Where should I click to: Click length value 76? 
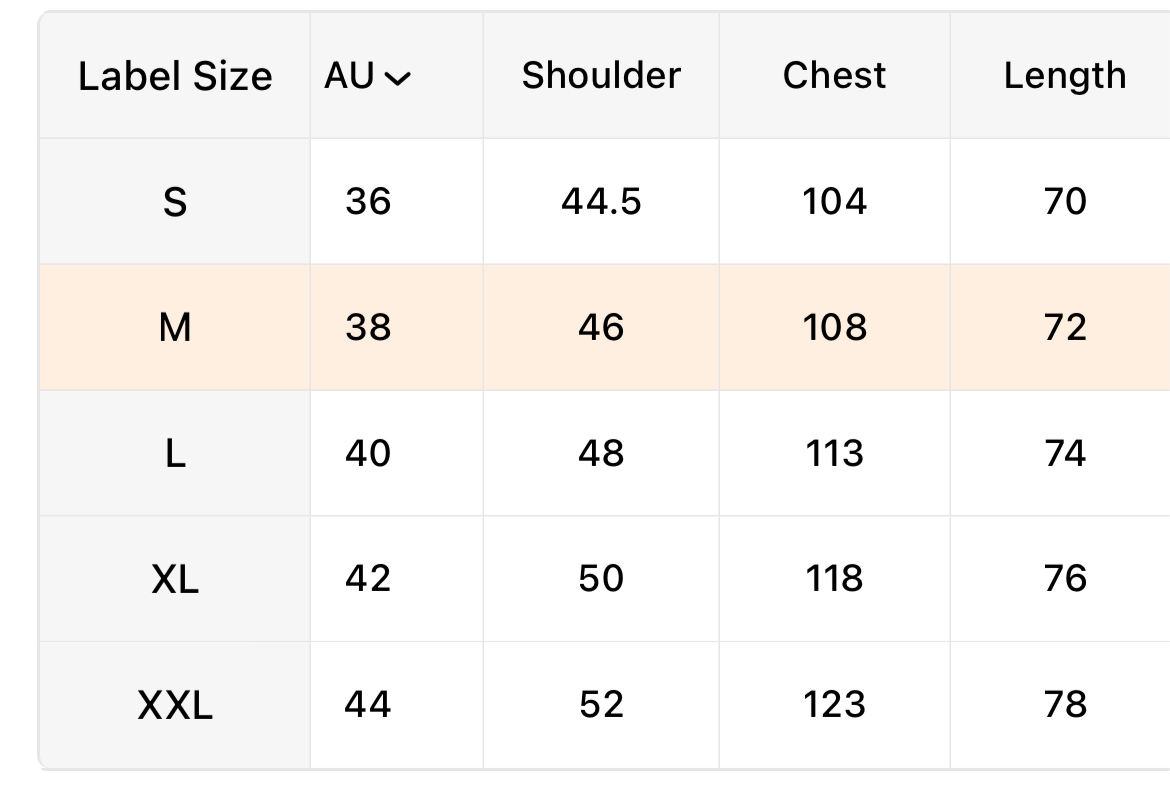[1064, 579]
